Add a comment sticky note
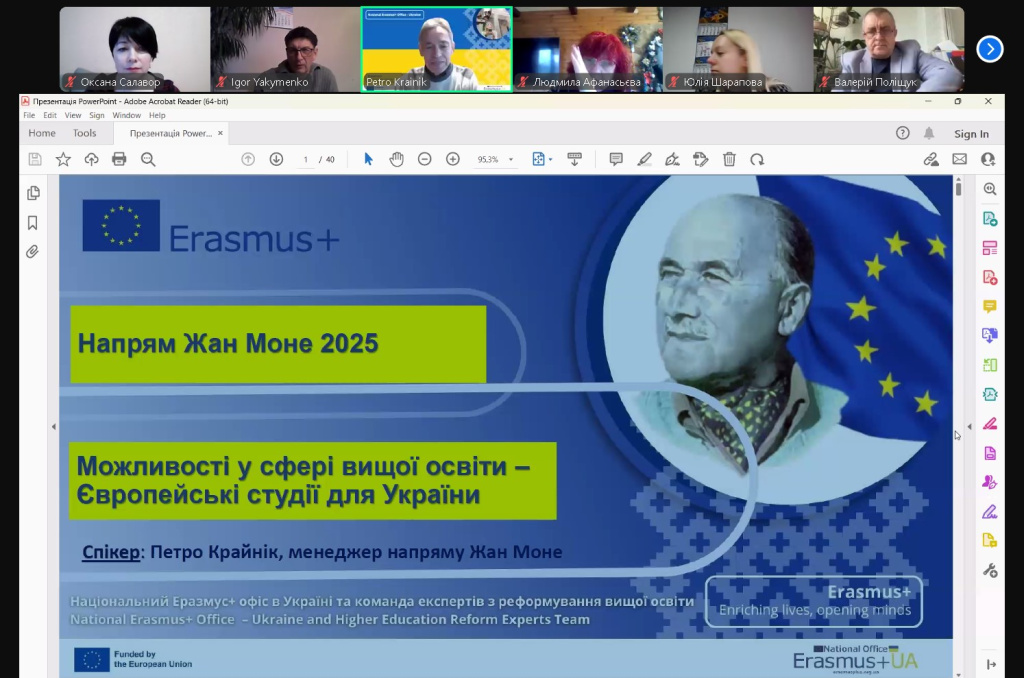Viewport: 1024px width, 678px height. point(616,159)
